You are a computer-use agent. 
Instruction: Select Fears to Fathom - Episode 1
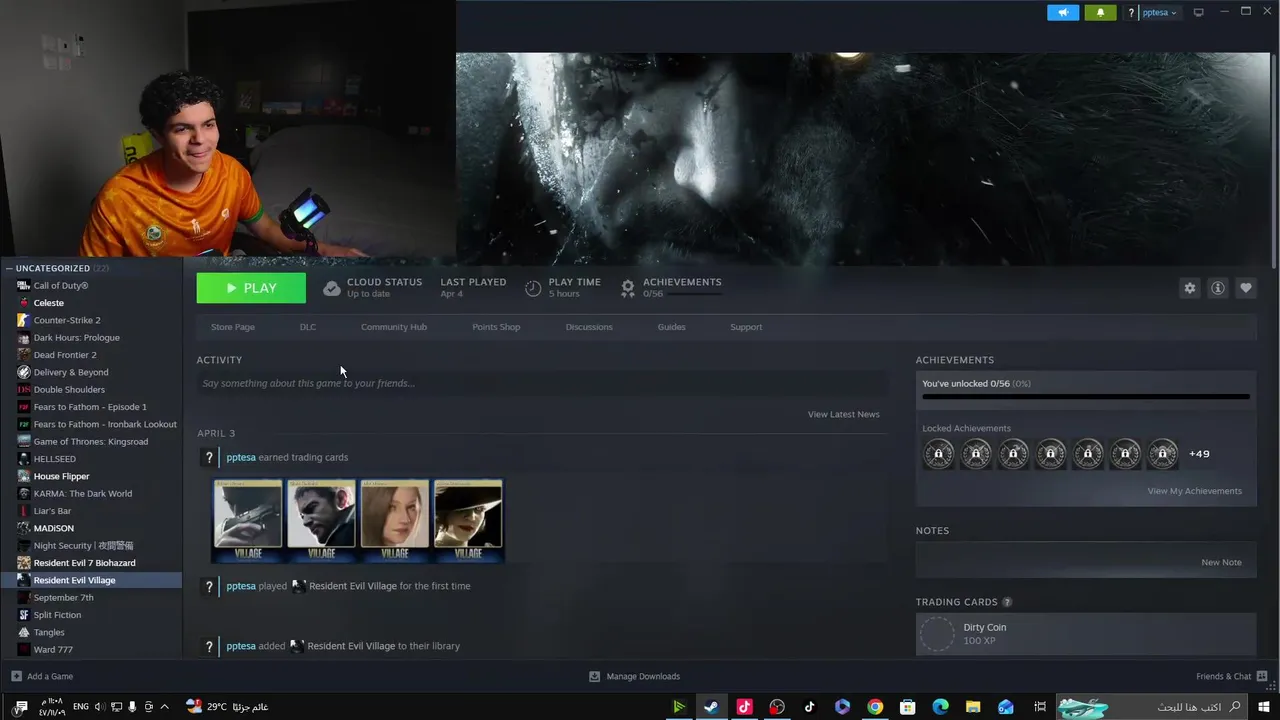click(x=91, y=407)
